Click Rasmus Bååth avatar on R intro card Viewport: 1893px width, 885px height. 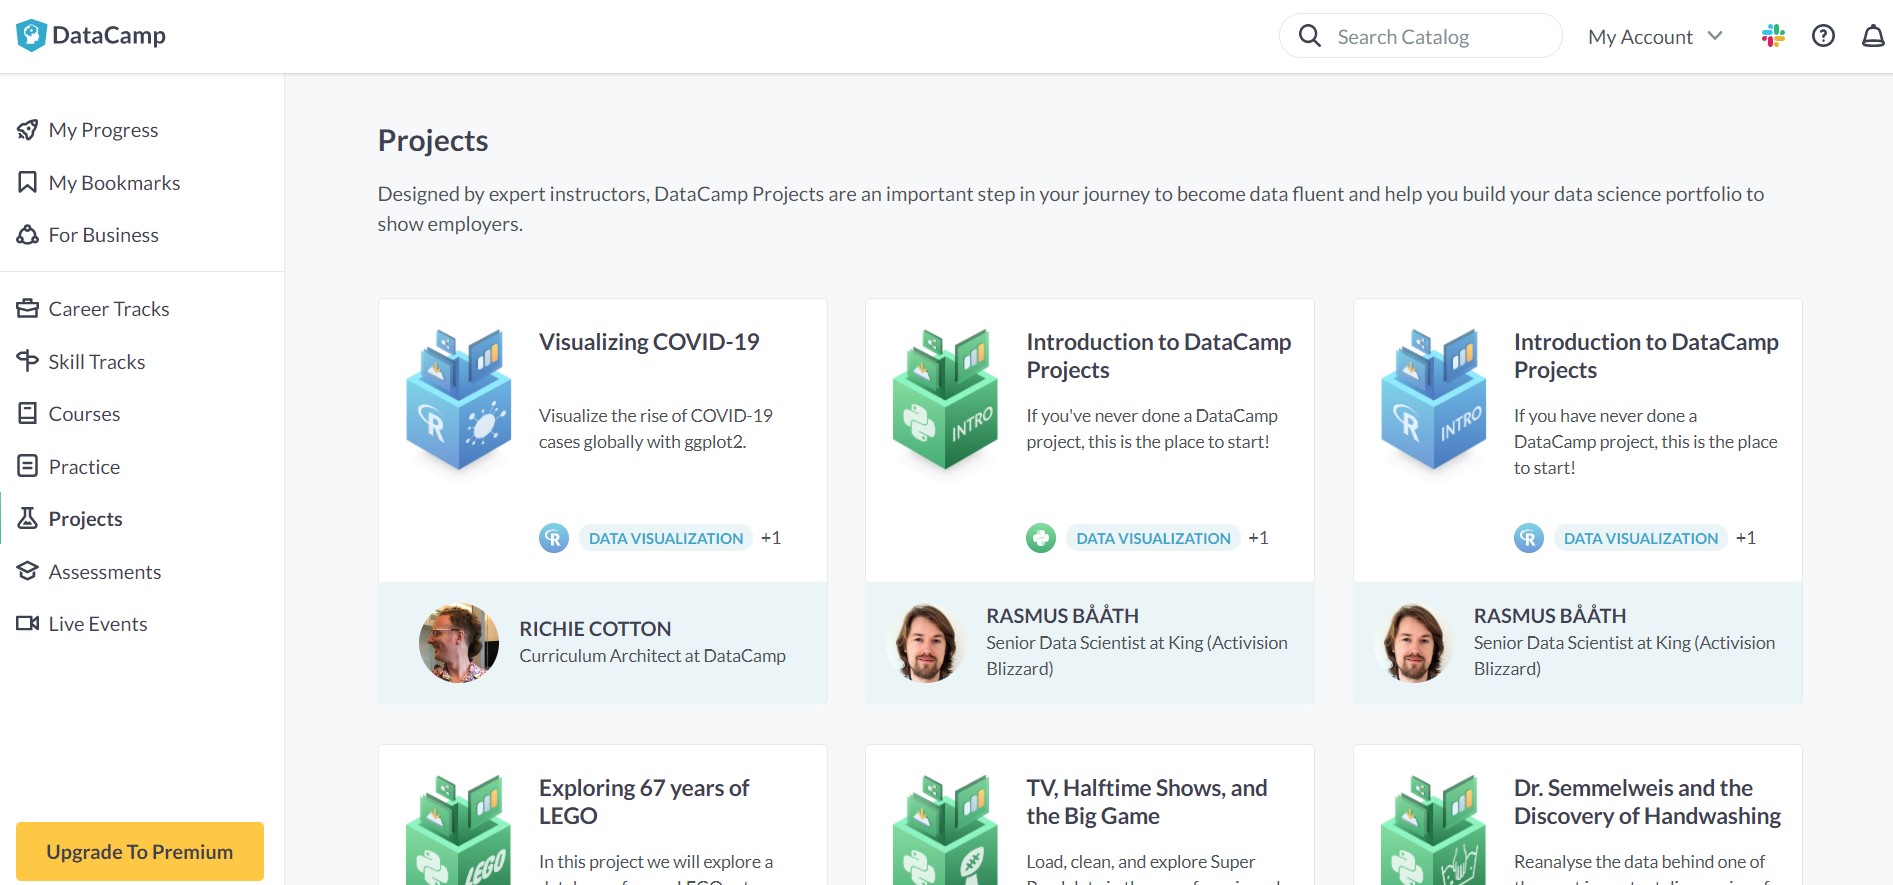pyautogui.click(x=1414, y=643)
